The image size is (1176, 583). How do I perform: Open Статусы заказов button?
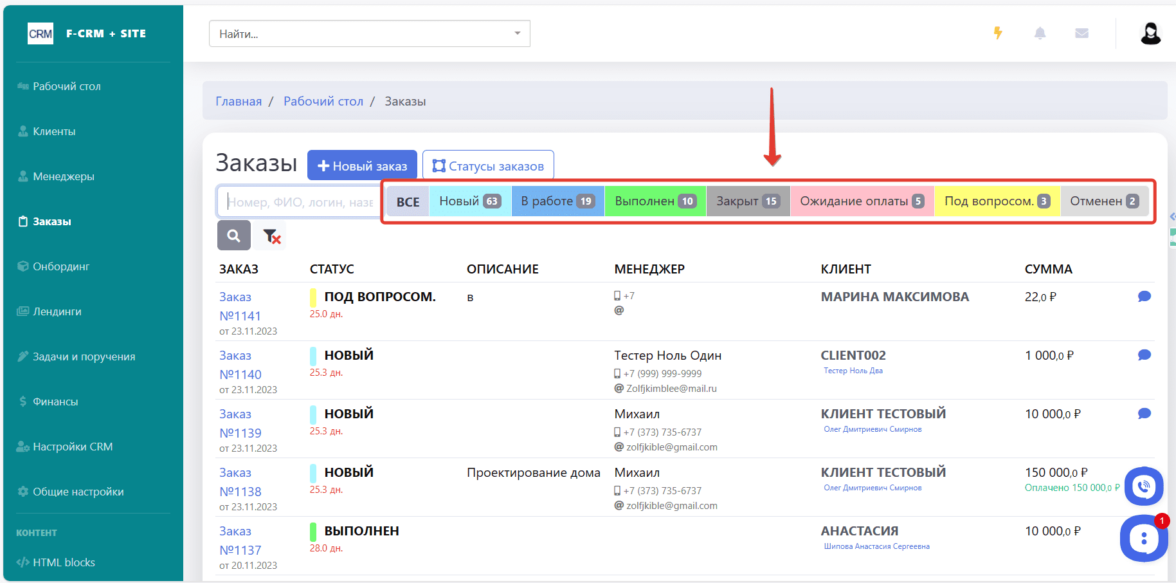[x=488, y=165]
